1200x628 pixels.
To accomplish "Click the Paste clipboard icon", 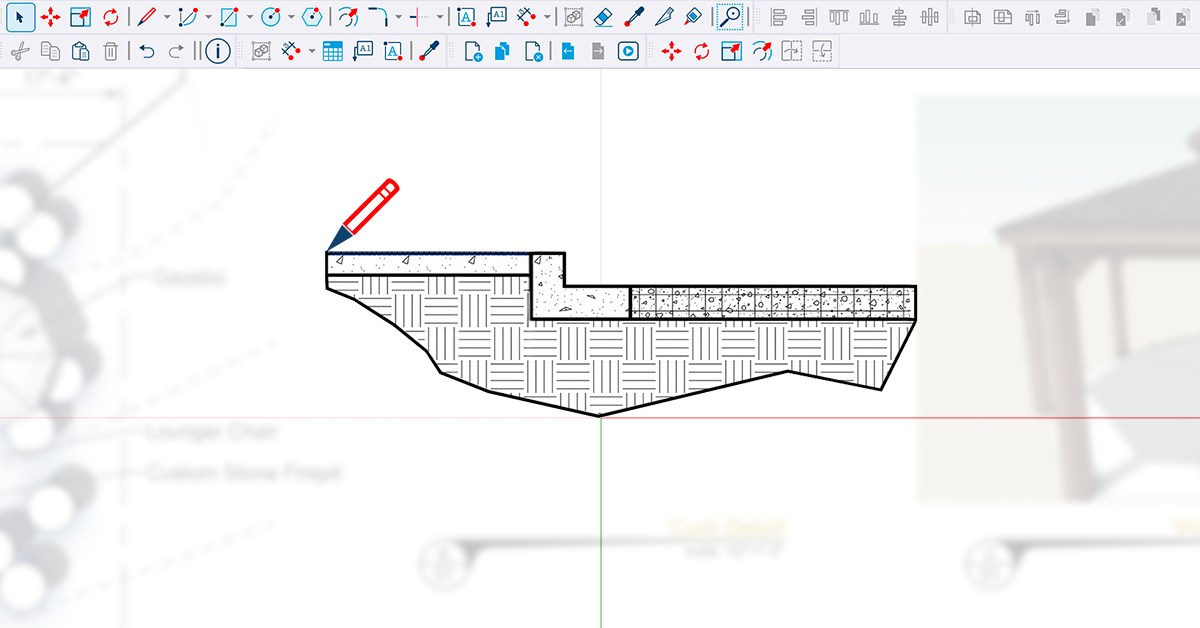I will click(81, 51).
